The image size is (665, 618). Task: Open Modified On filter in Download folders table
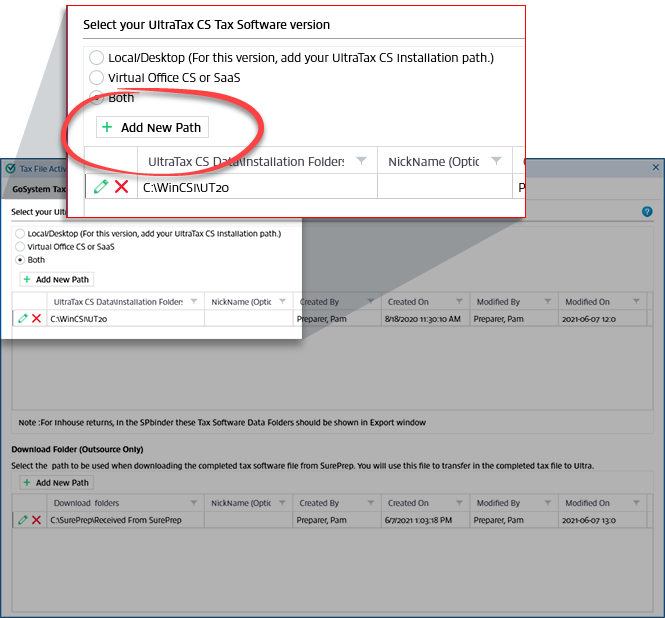[636, 503]
